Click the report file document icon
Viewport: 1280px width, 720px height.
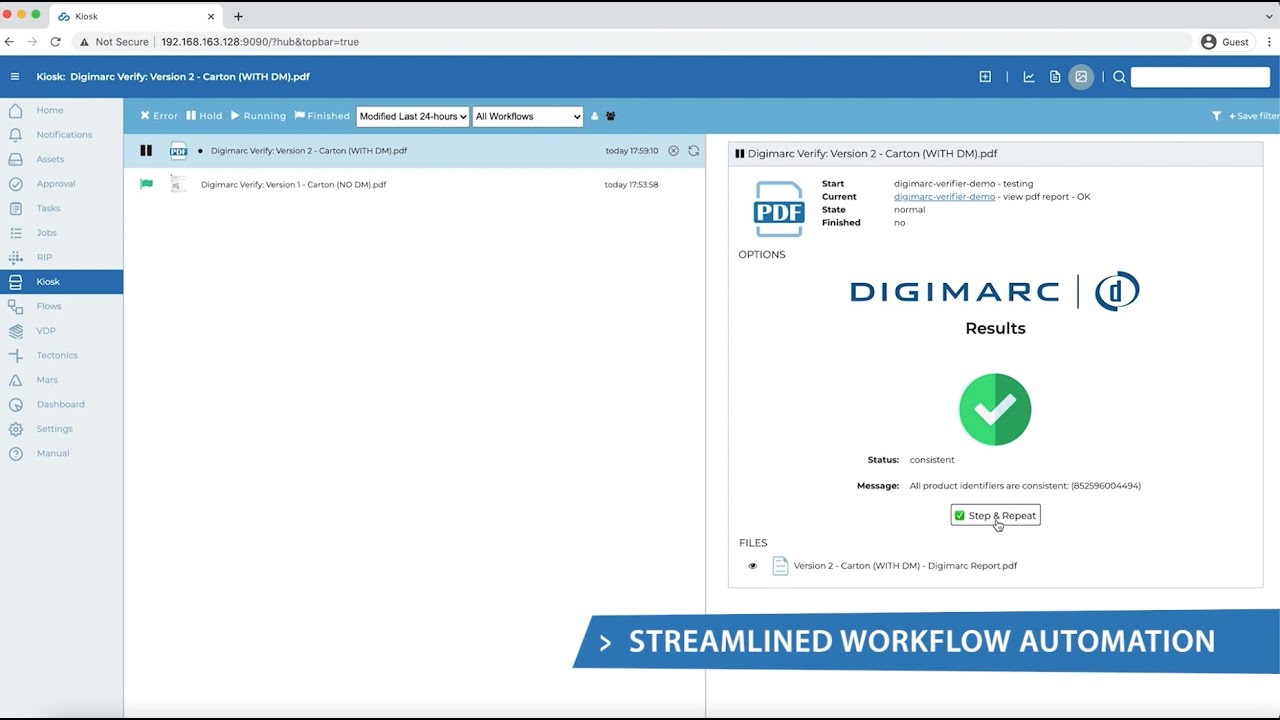pos(780,566)
